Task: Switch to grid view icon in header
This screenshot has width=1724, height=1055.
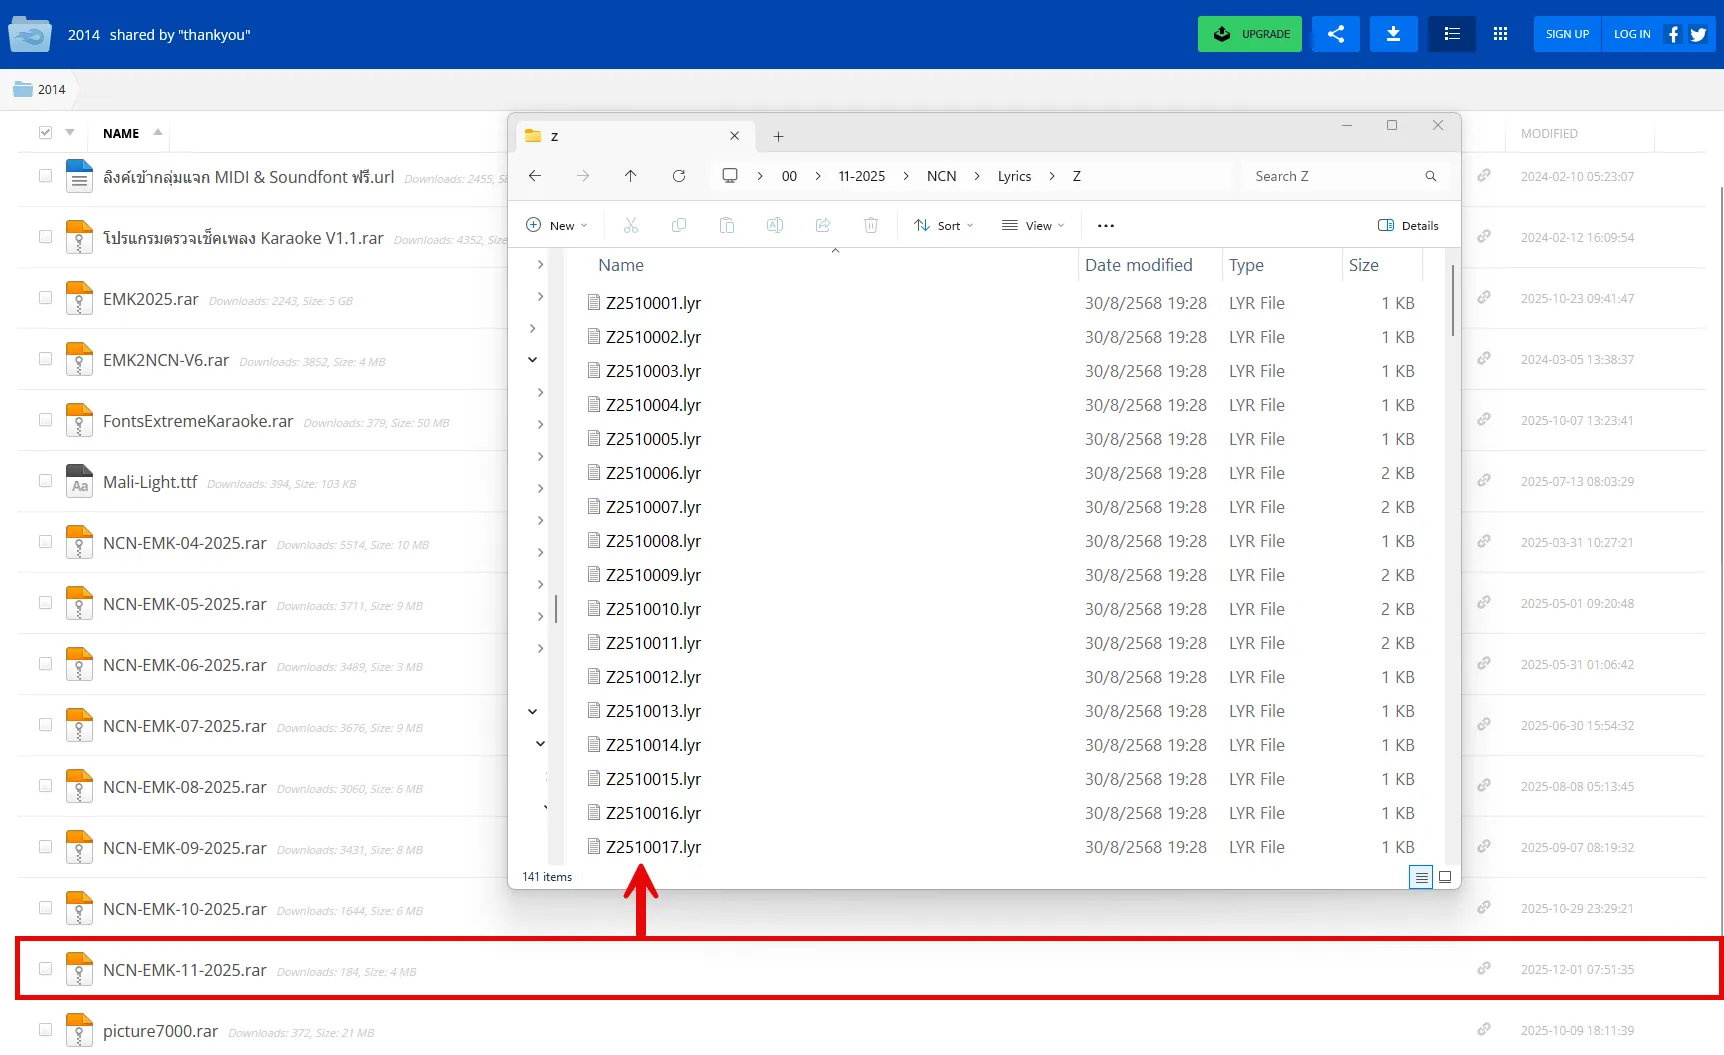Action: tap(1500, 34)
